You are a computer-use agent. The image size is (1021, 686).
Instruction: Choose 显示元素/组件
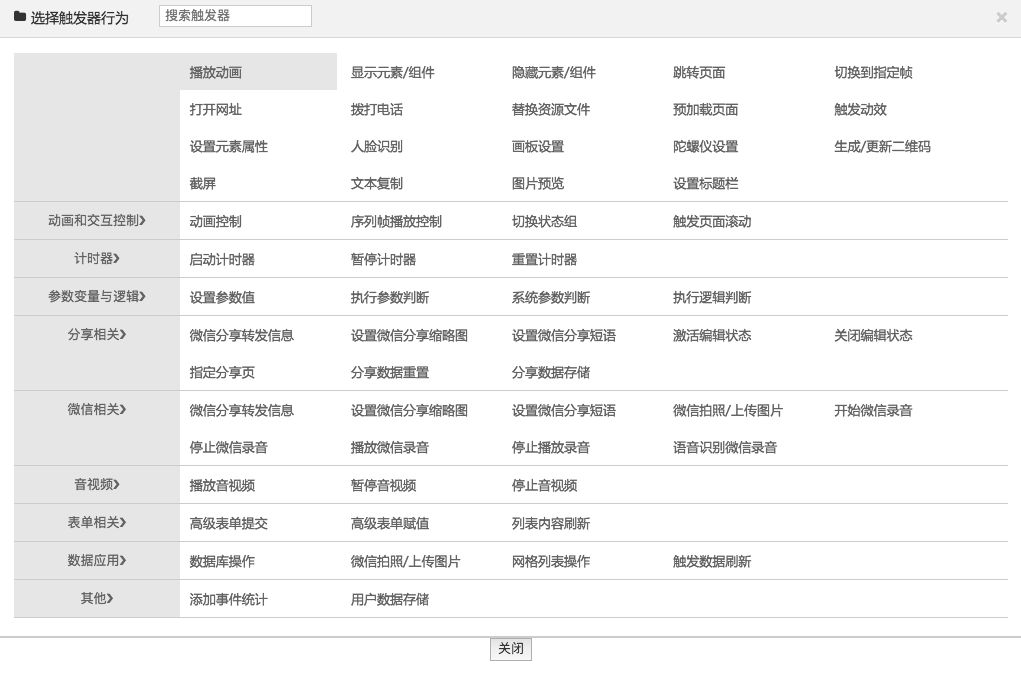tap(393, 72)
